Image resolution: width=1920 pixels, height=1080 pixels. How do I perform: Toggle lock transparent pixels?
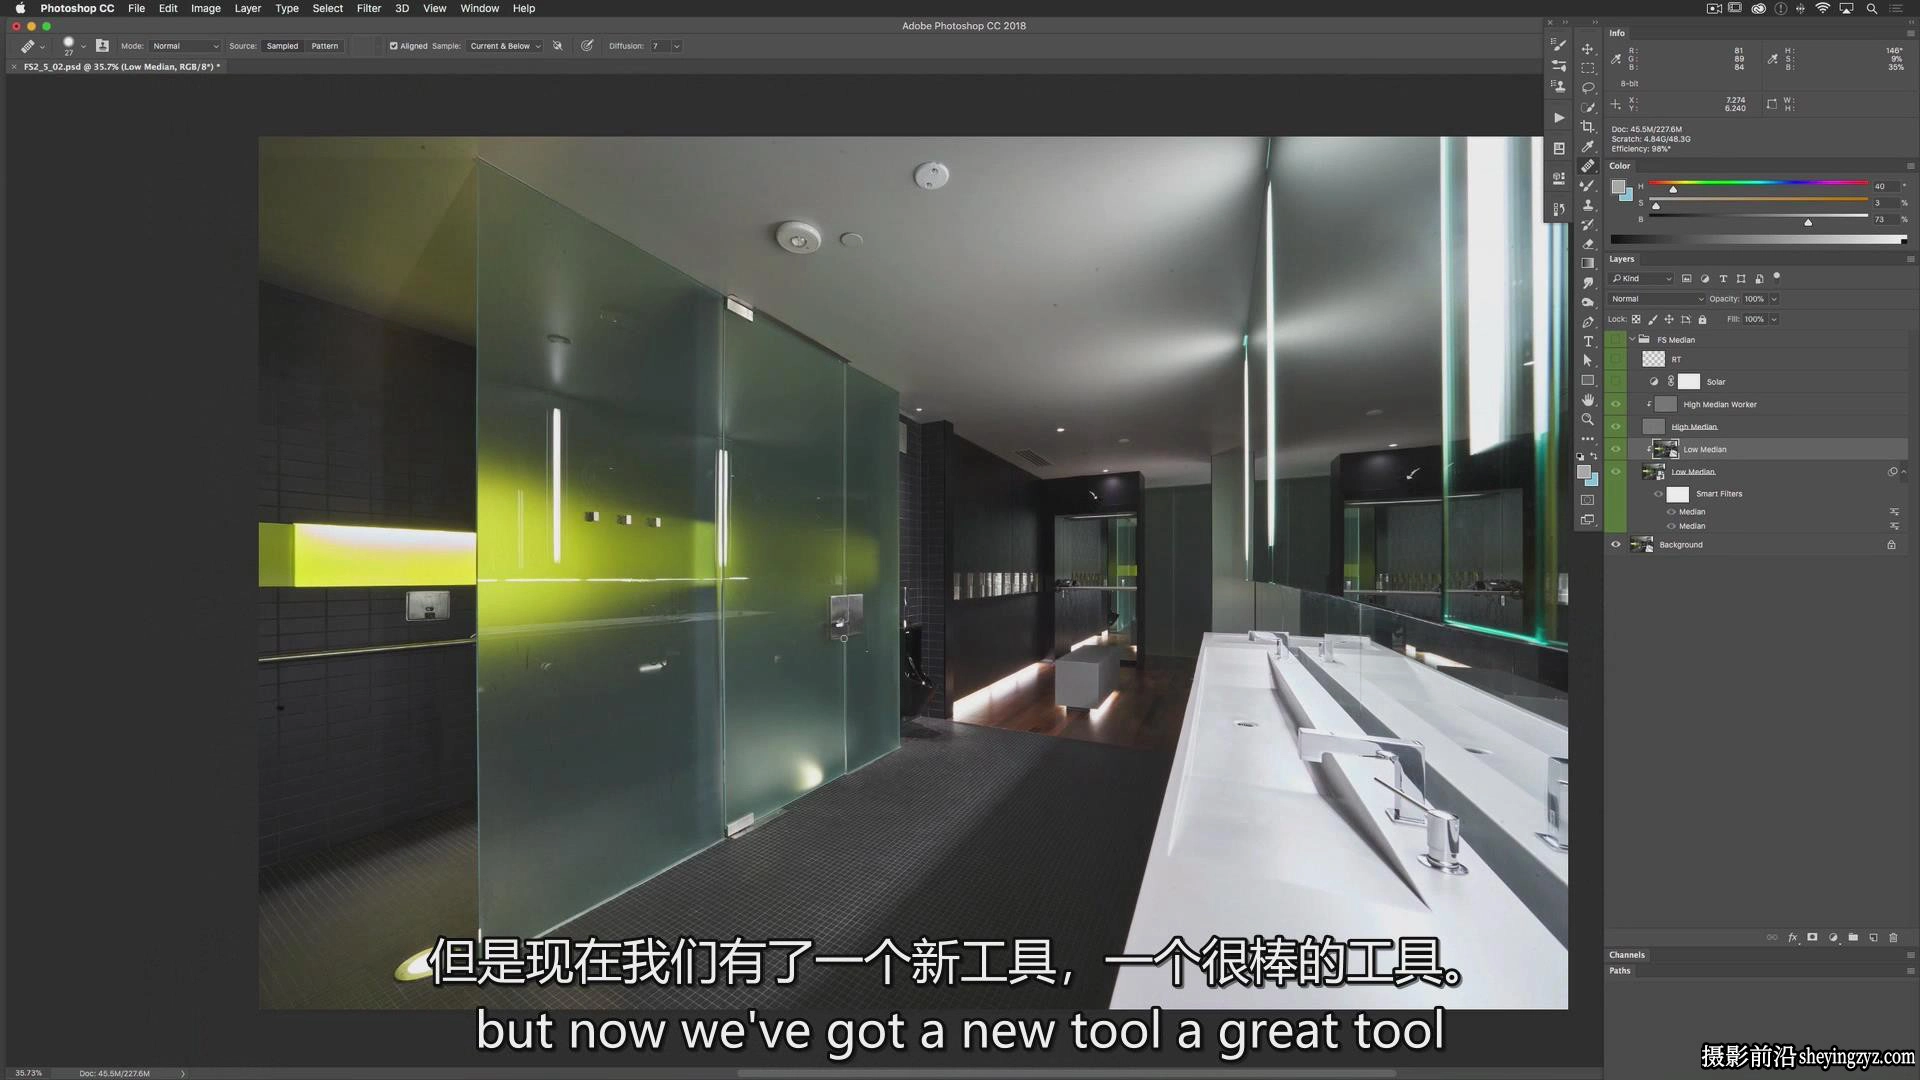tap(1636, 320)
